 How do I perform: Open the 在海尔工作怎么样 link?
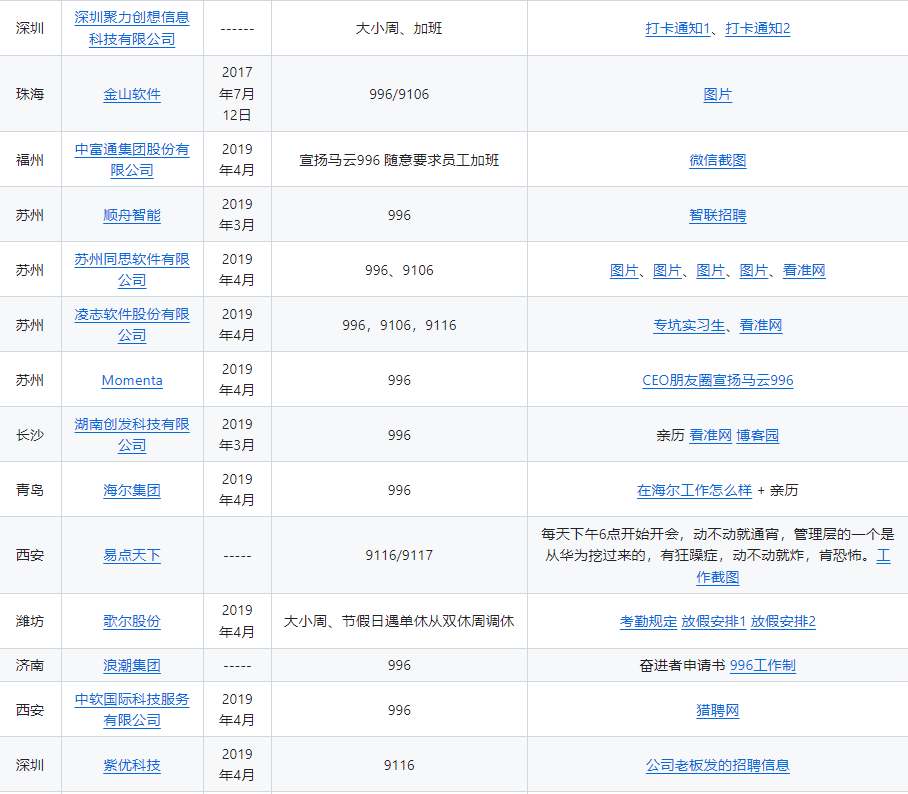point(694,491)
